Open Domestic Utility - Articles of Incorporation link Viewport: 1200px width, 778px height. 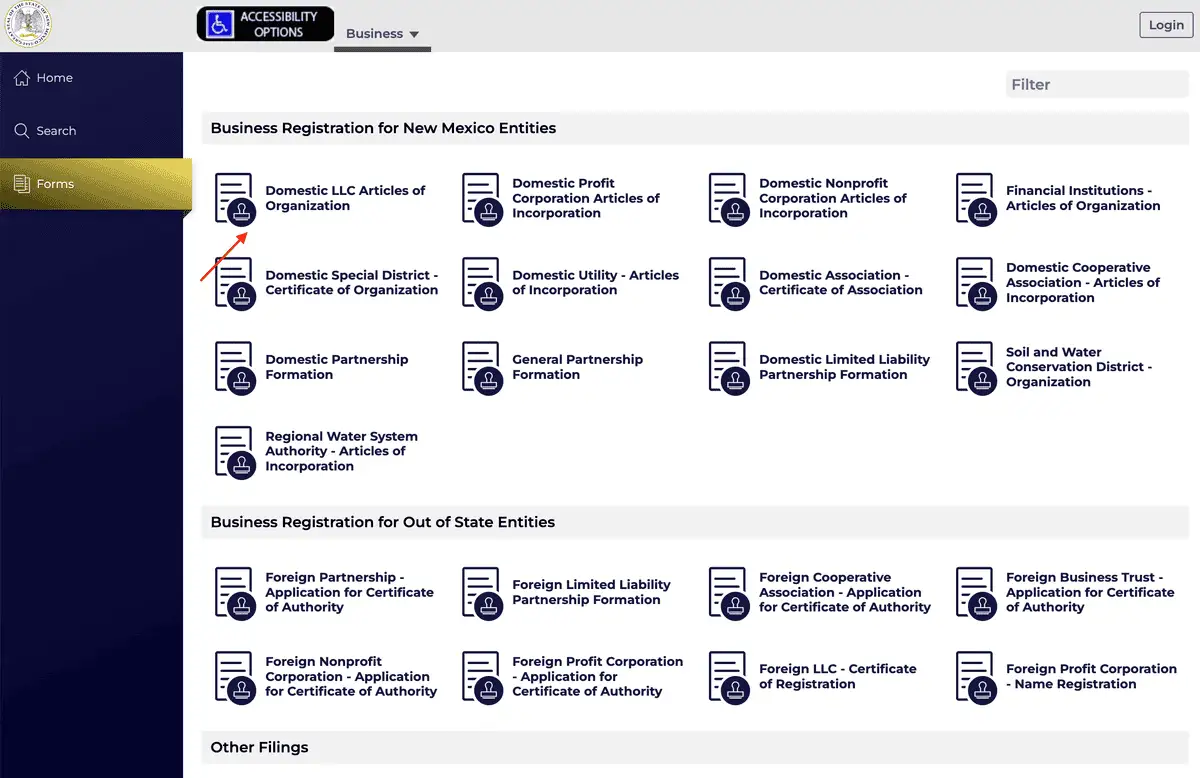[595, 283]
